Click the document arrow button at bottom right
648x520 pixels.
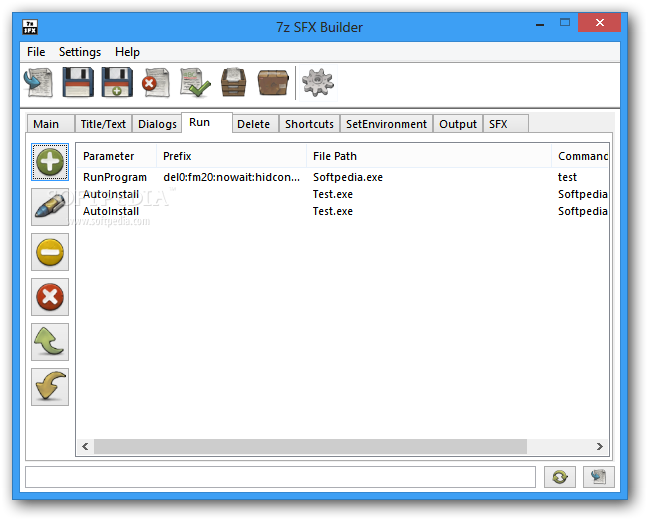pyautogui.click(x=598, y=477)
